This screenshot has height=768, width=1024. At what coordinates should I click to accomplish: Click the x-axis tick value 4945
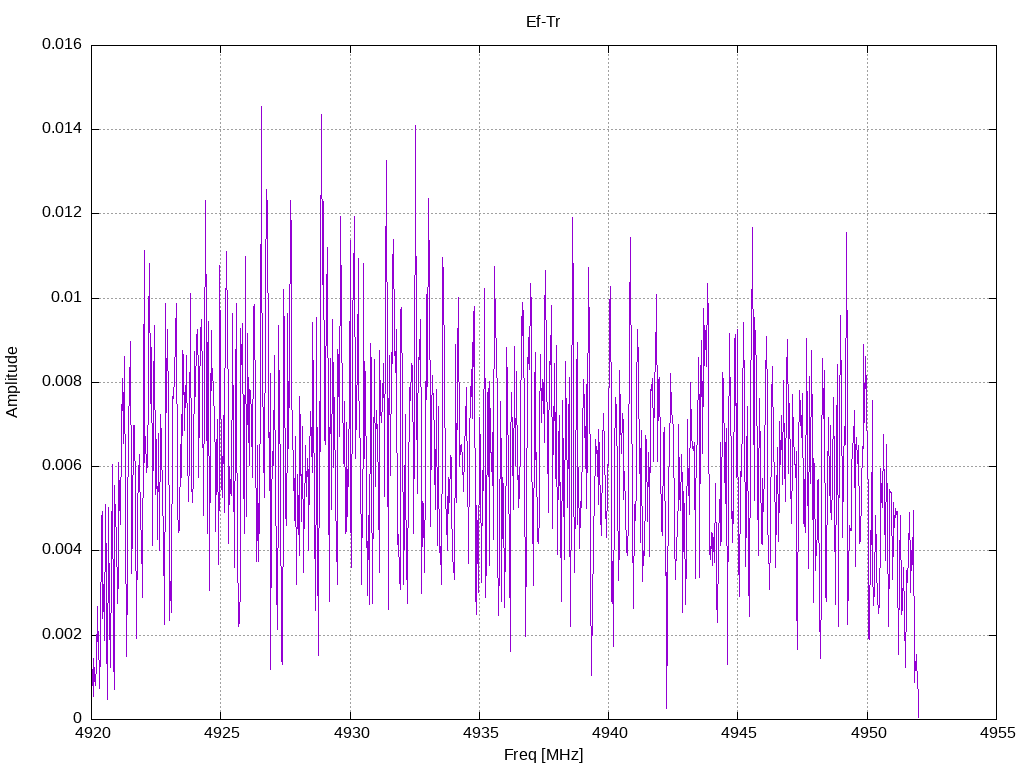[739, 733]
